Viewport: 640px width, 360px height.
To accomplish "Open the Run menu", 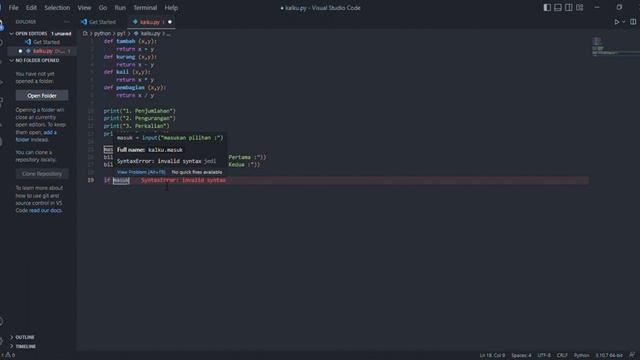I will (x=120, y=8).
